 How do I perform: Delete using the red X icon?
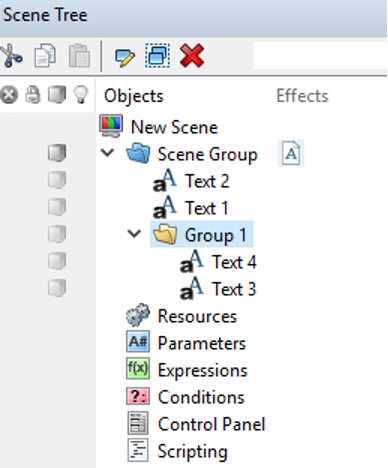192,56
